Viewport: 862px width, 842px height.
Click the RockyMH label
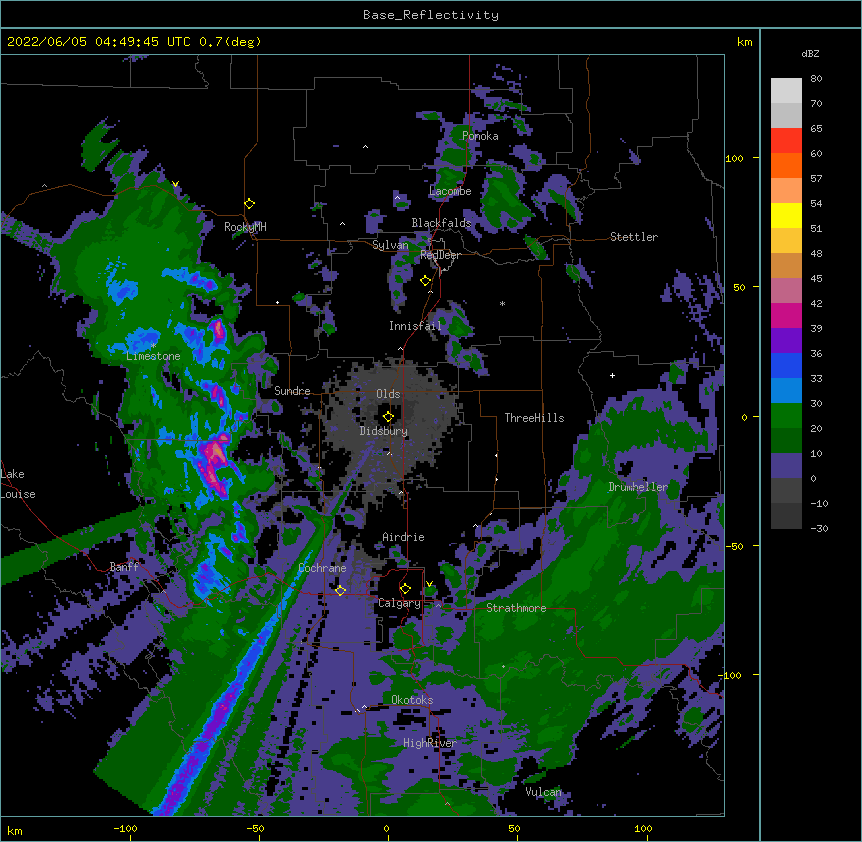245,227
